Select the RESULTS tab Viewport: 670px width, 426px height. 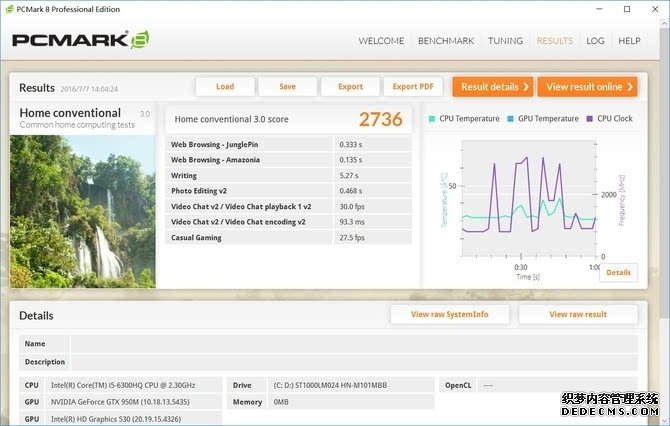point(555,41)
